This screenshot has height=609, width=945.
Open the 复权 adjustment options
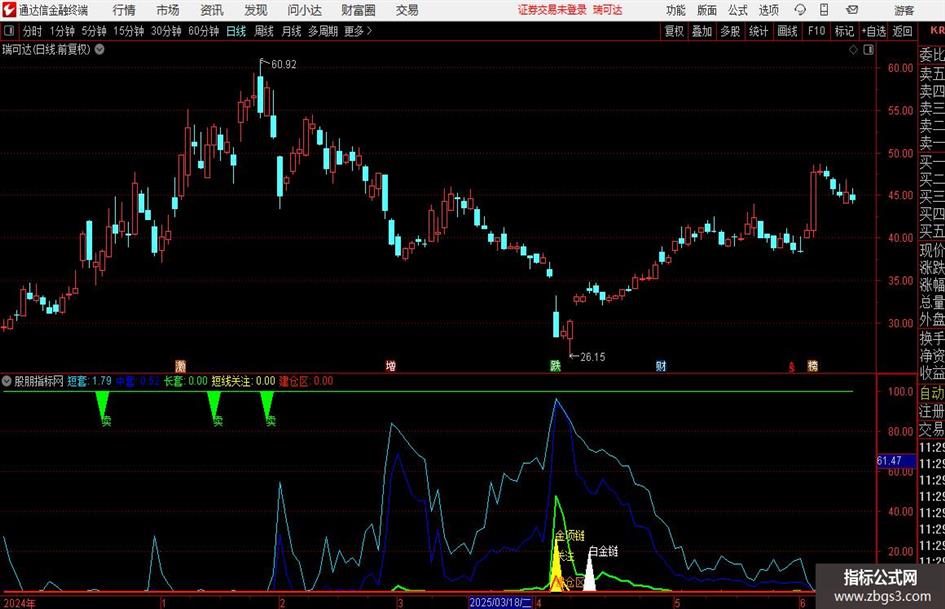674,31
